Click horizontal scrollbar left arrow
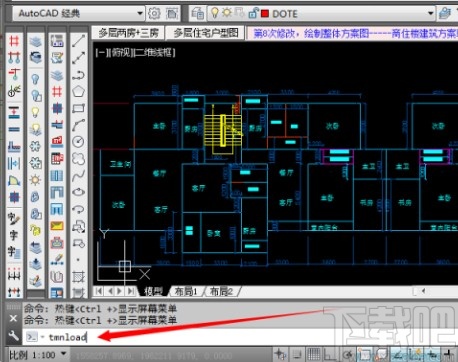458x362 pixels. 423,291
